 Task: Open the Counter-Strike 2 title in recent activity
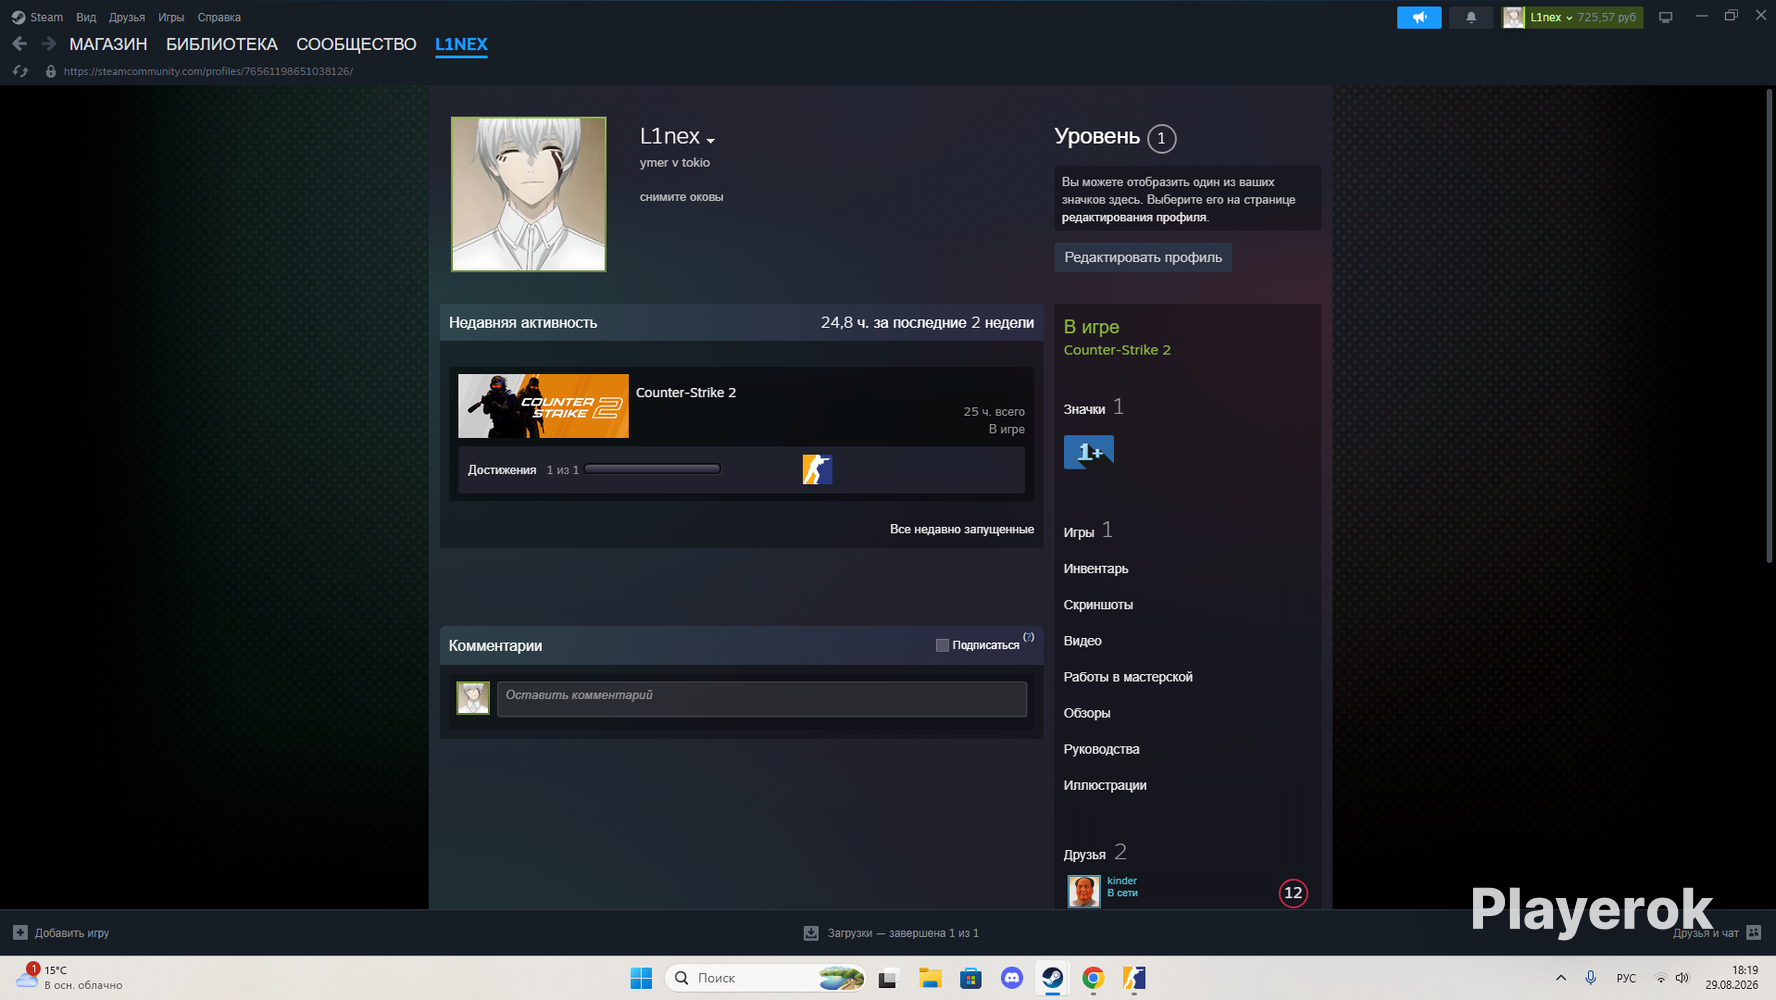click(686, 392)
